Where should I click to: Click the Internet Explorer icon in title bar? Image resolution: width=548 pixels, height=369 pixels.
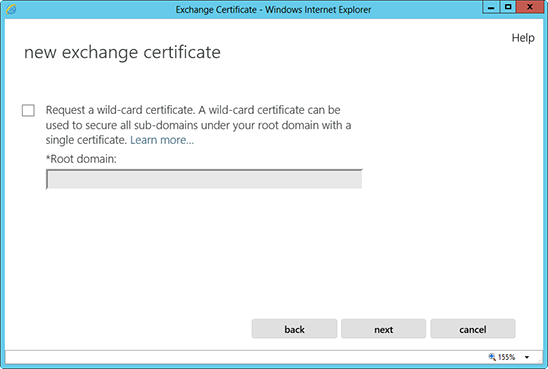coord(11,9)
